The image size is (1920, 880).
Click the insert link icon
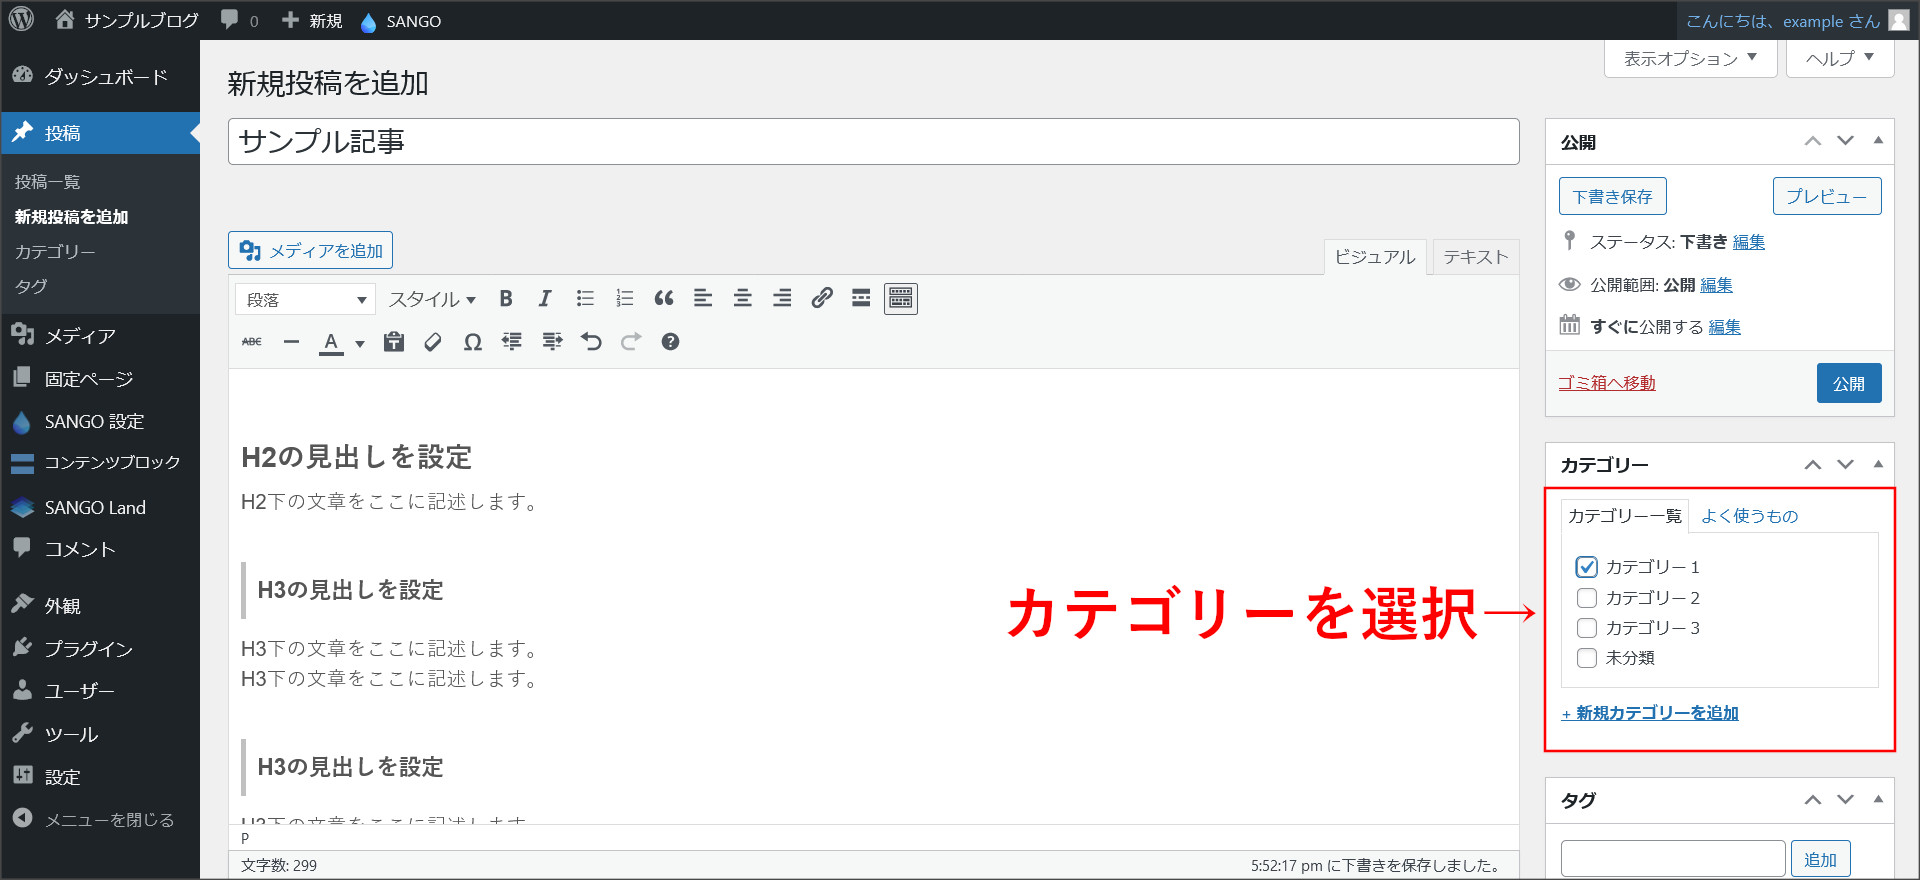tap(822, 299)
